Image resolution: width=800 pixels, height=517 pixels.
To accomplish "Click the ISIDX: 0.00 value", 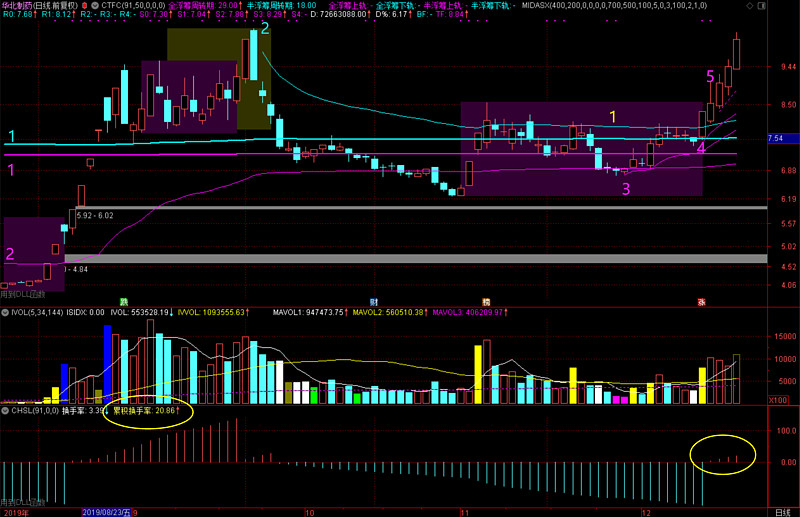I will (x=85, y=312).
